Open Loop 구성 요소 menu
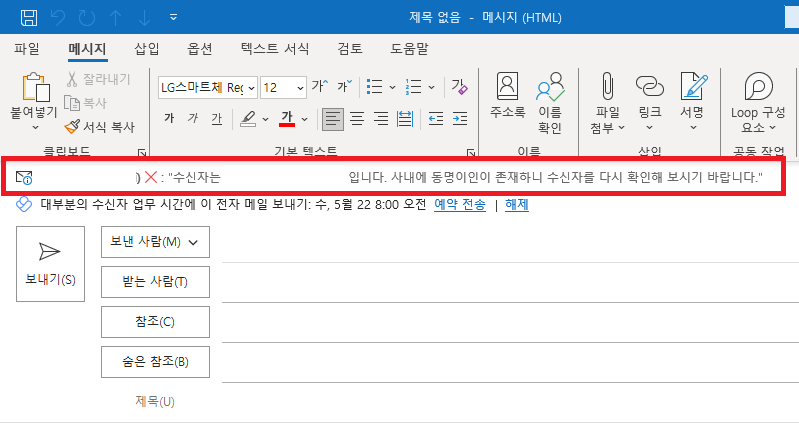 click(758, 102)
